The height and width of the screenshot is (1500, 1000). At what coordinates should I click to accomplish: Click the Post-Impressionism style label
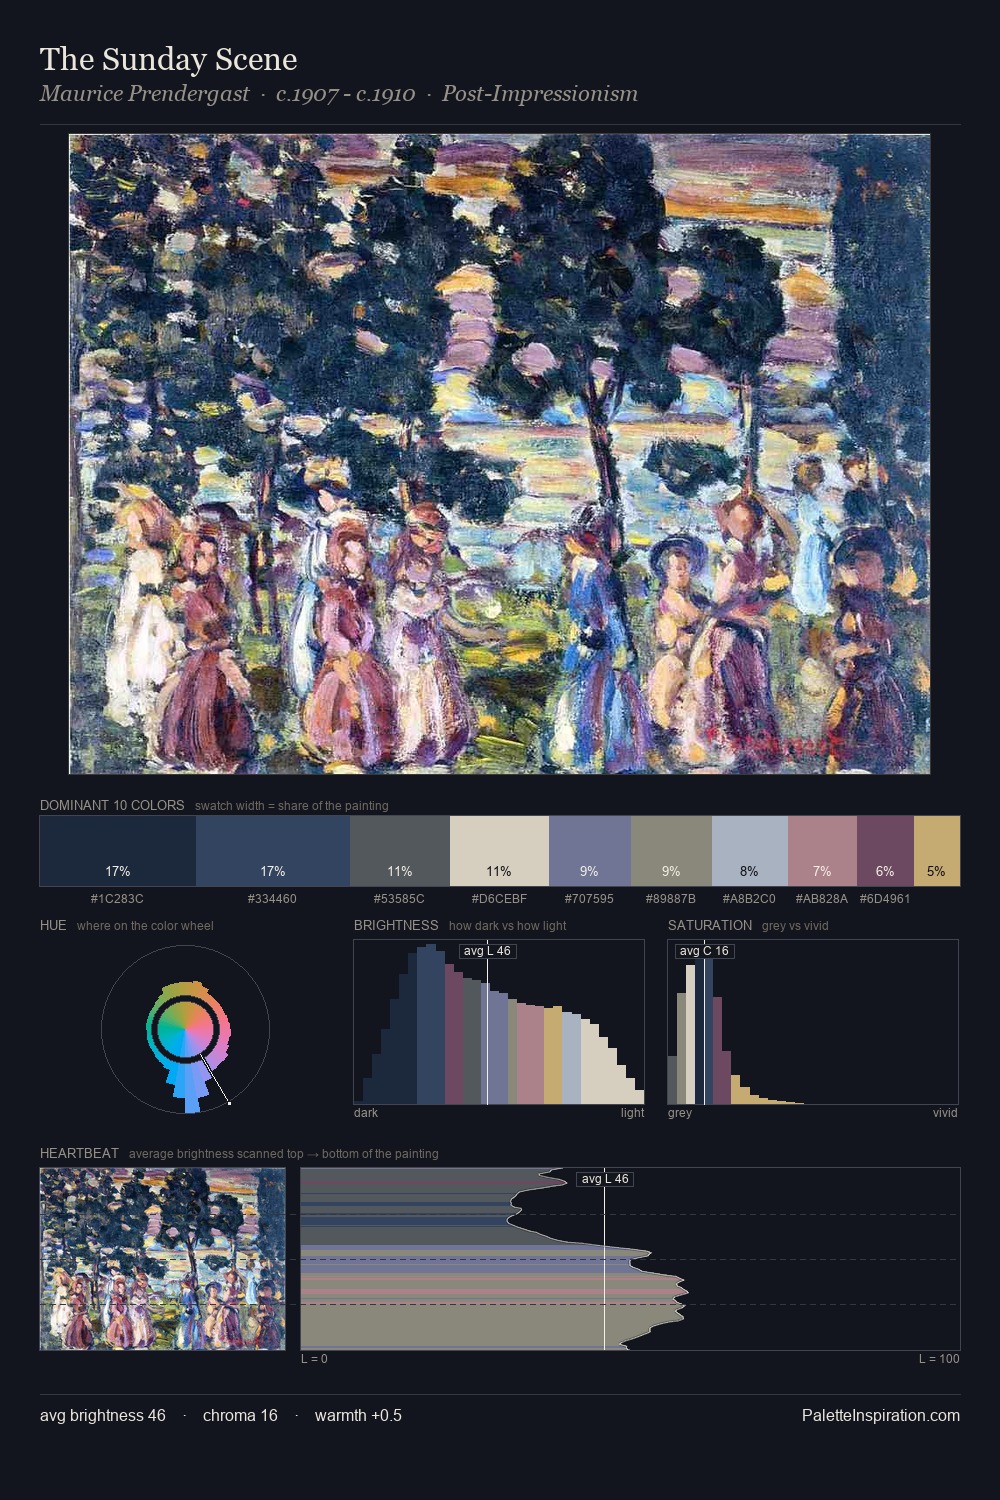540,94
